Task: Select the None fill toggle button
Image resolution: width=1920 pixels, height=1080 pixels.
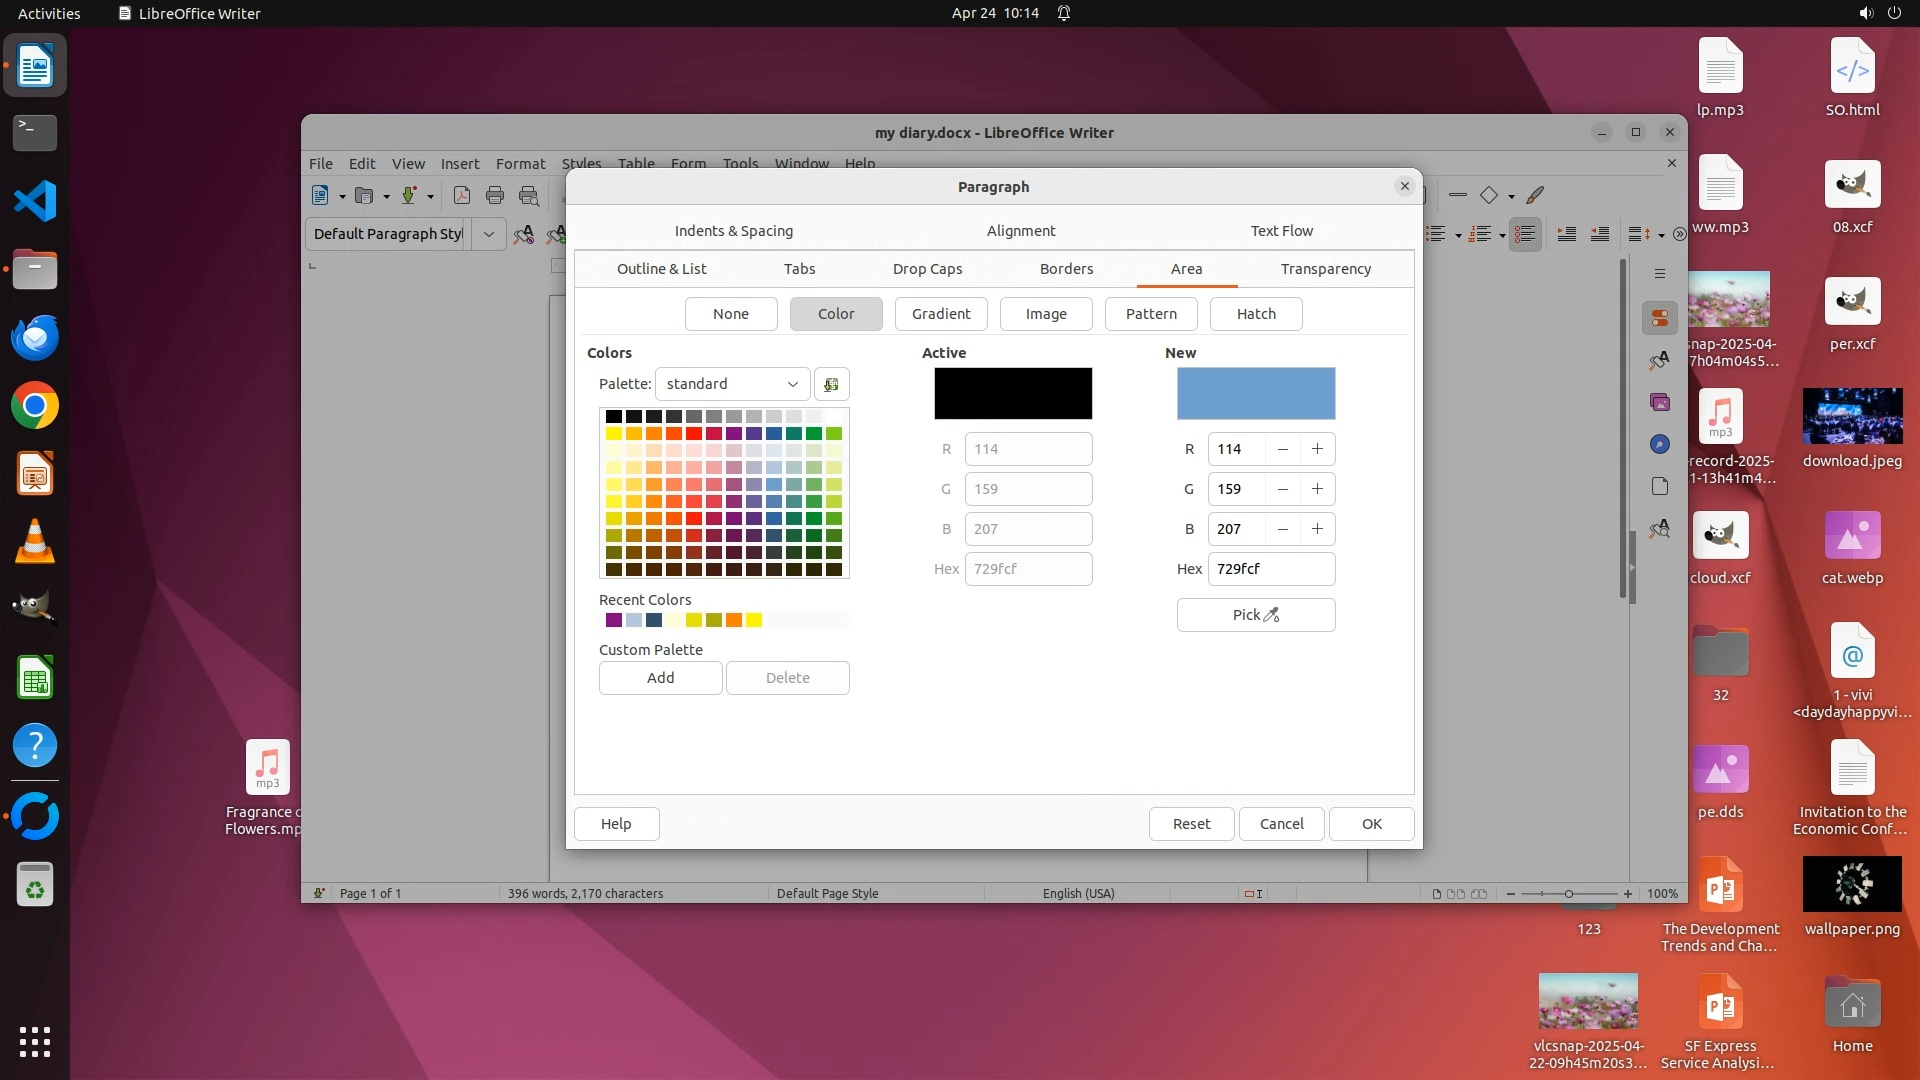Action: pos(730,314)
